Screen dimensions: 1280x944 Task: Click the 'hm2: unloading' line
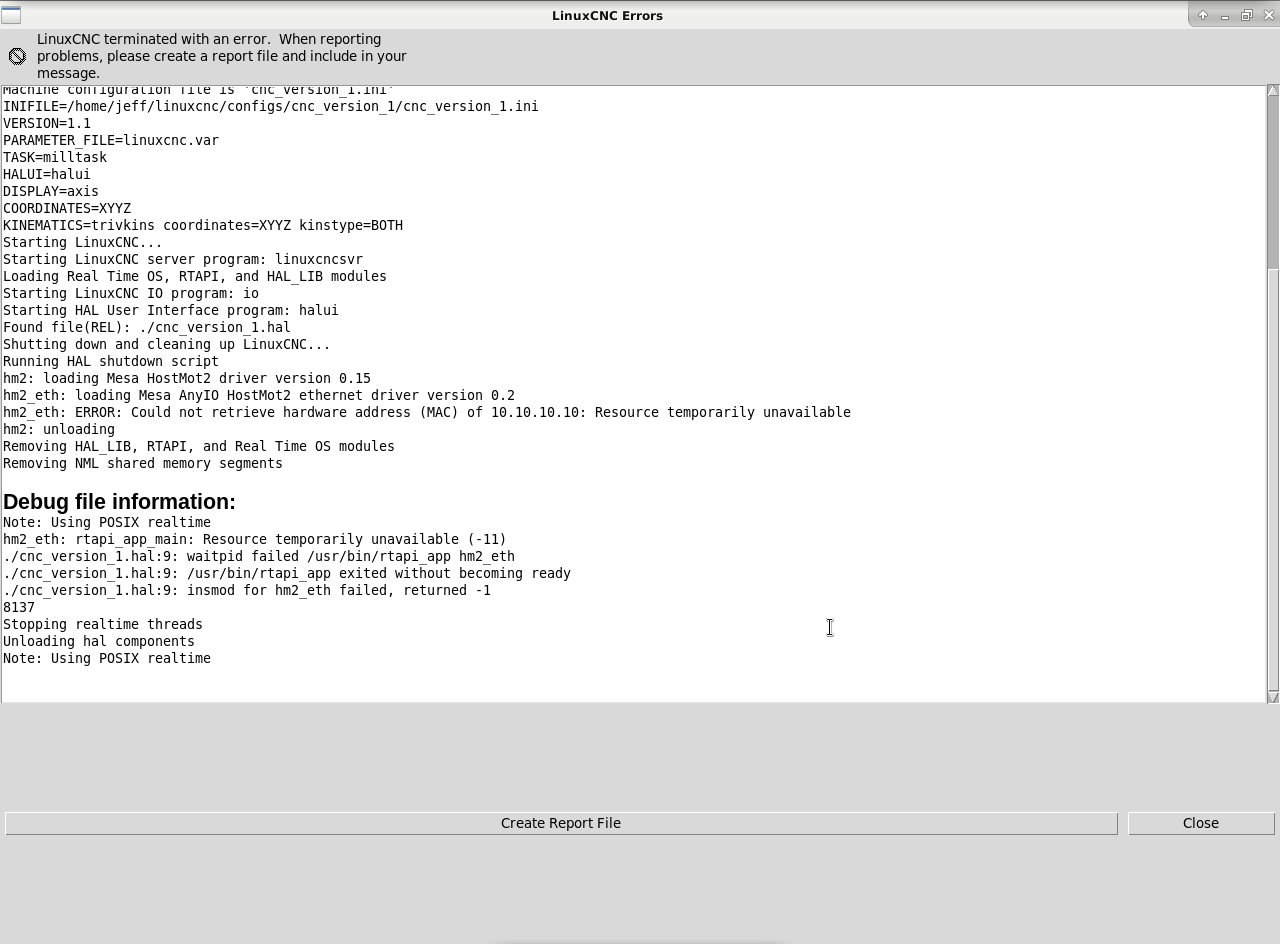59,429
